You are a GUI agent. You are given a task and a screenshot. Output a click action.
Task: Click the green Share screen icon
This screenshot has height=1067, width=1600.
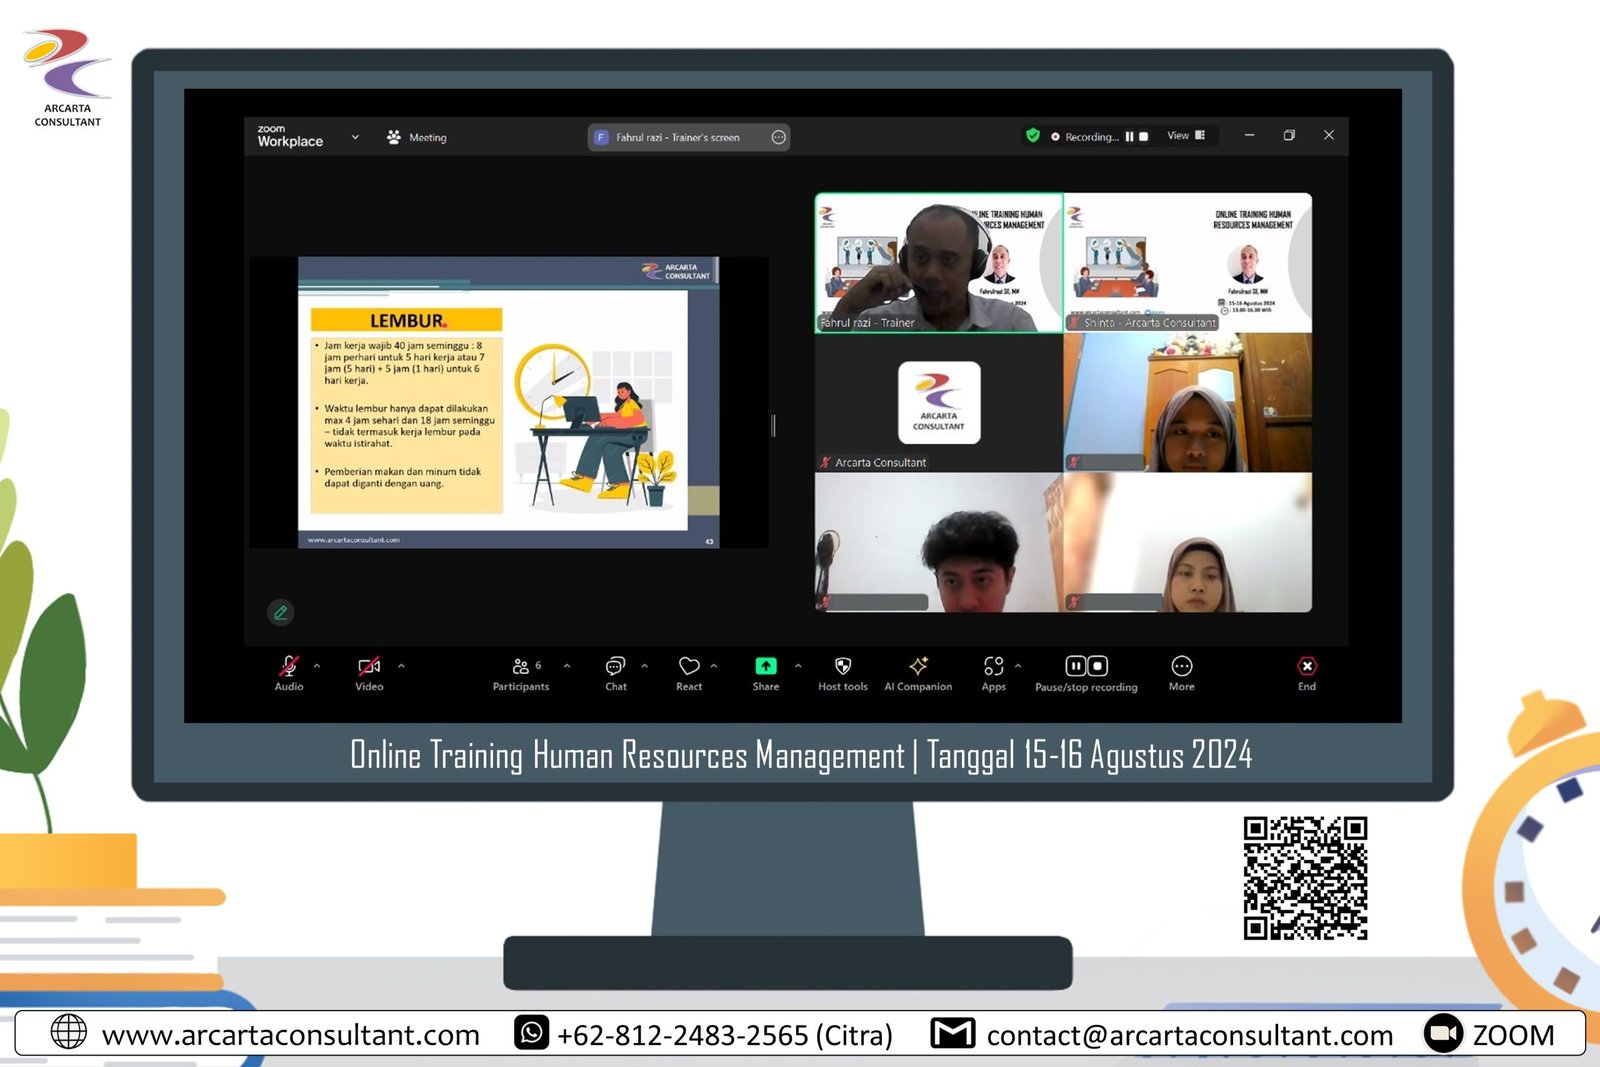pos(765,667)
